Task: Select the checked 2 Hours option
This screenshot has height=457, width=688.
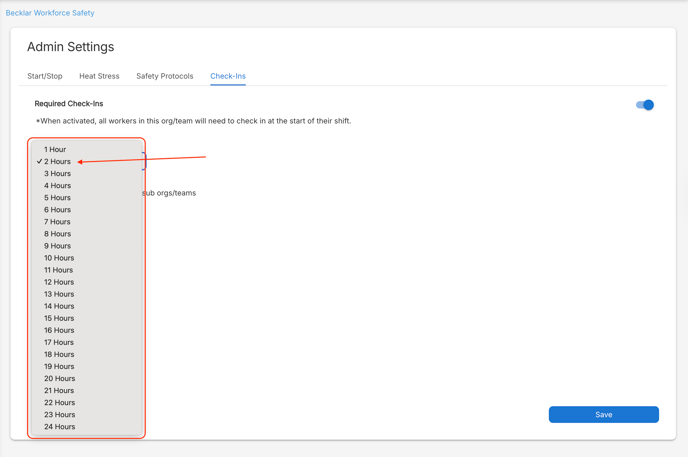Action: 86,161
